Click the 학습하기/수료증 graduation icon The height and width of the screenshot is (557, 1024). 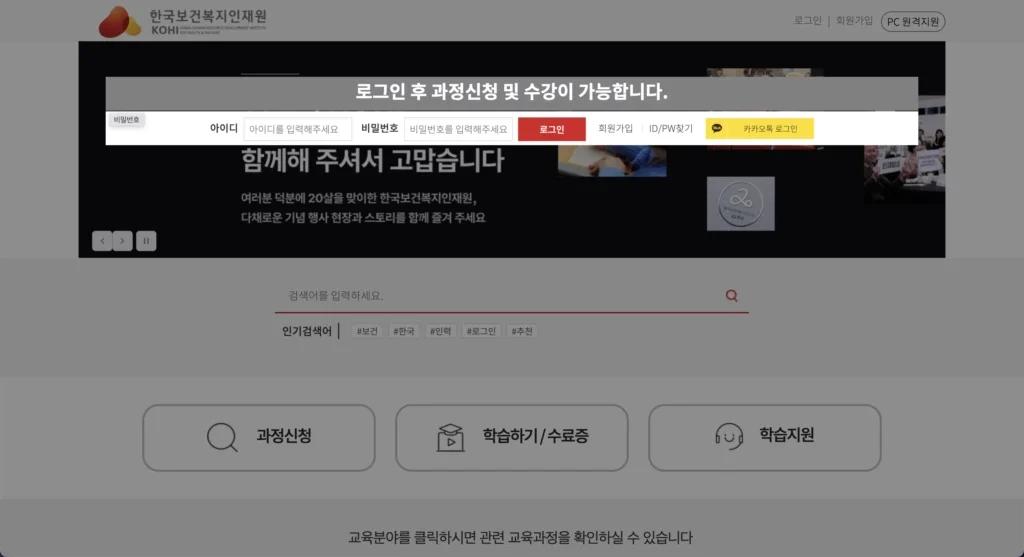[450, 437]
